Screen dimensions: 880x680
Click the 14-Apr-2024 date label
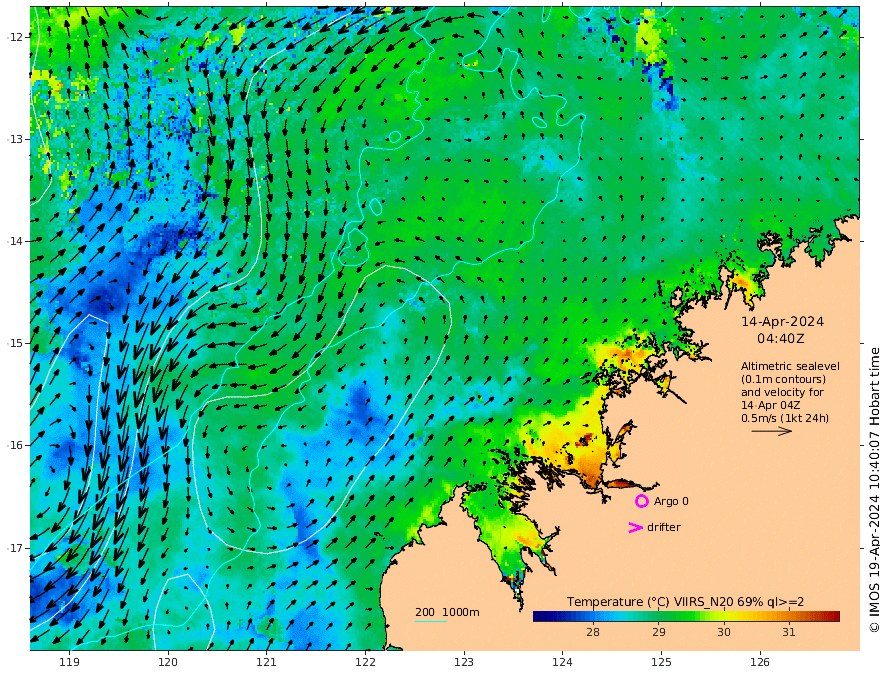pos(782,322)
